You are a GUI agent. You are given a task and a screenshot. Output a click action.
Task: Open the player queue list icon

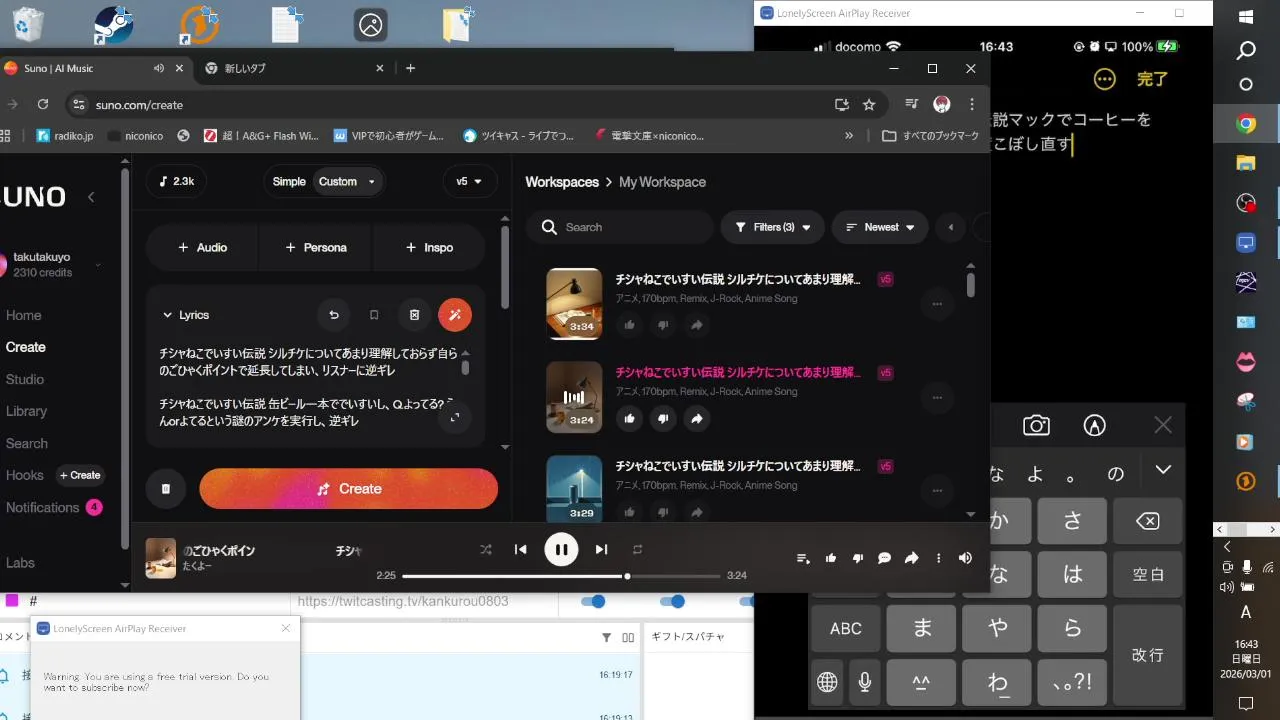point(802,558)
